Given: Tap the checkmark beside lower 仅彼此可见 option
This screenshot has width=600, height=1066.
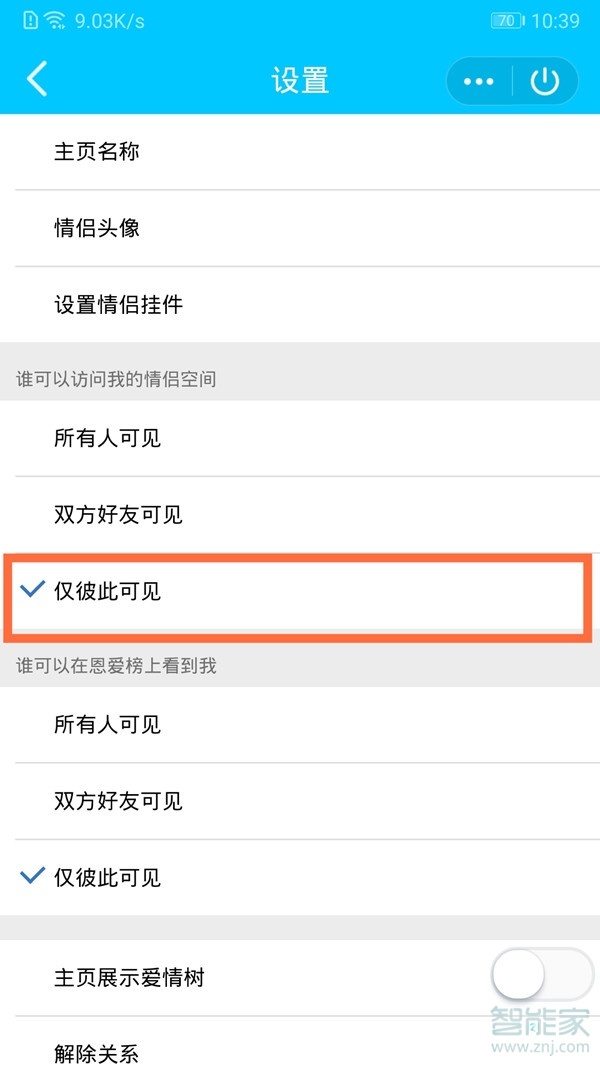Looking at the screenshot, I should point(31,877).
